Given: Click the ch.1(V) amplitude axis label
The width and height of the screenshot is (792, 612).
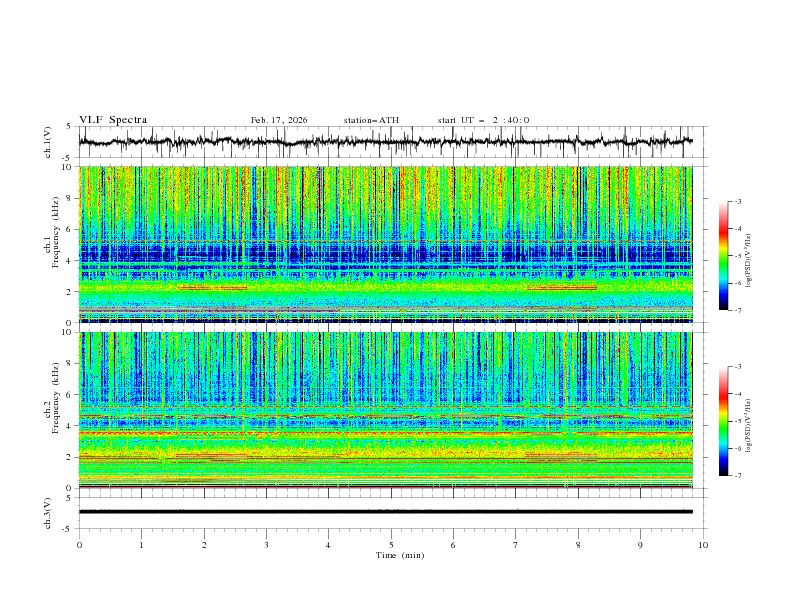Looking at the screenshot, I should (x=49, y=142).
